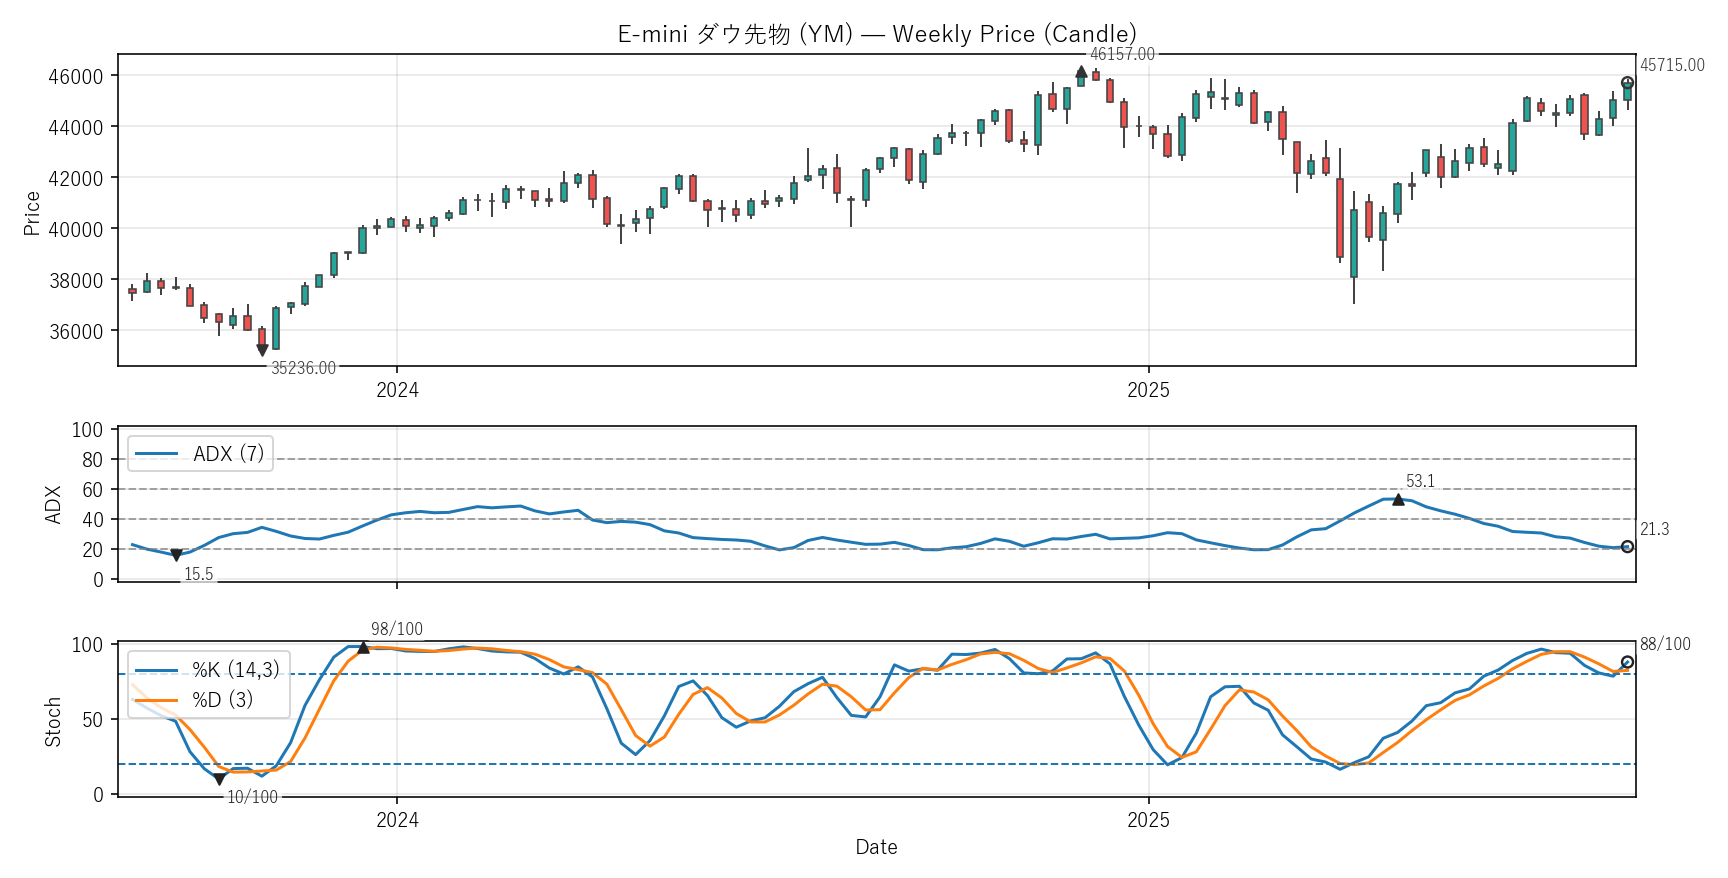Click the 60 tick on ADX axis
This screenshot has height=878, width=1728.
92,490
